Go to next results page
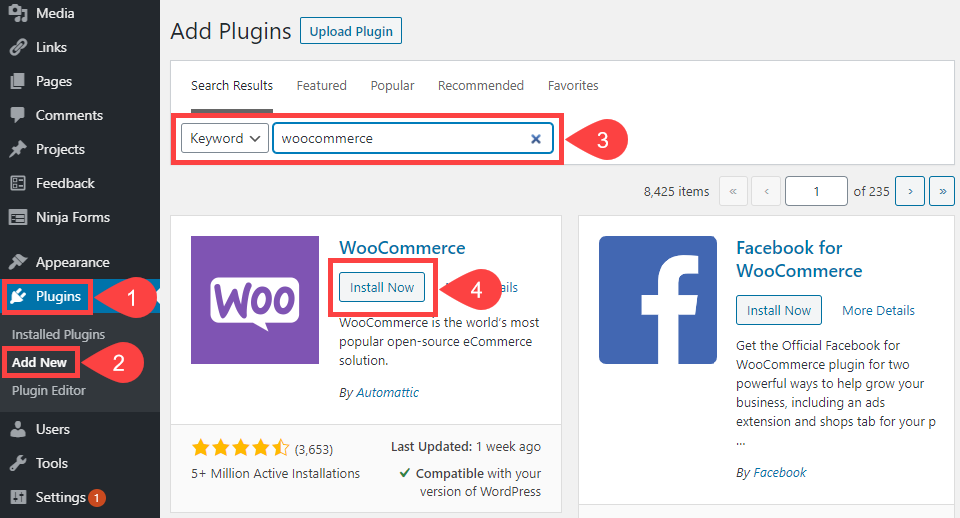Viewport: 960px width, 518px height. [910, 192]
